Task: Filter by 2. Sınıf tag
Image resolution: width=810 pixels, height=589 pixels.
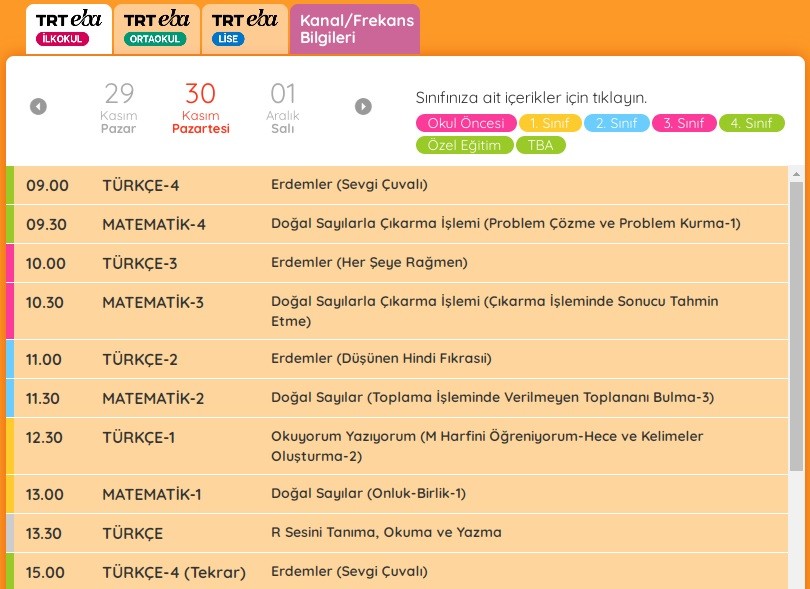Action: (616, 123)
